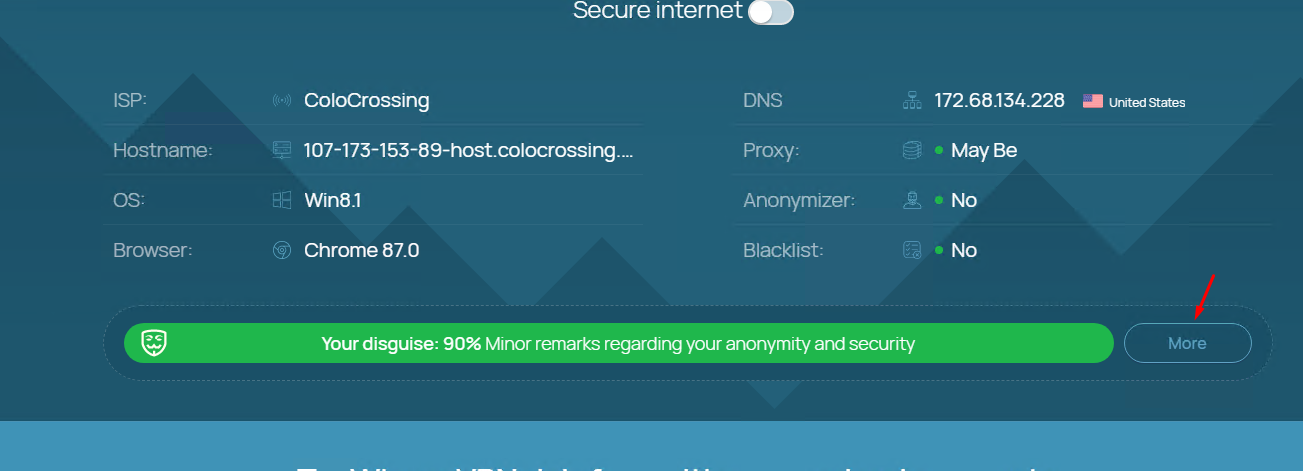This screenshot has width=1303, height=471.
Task: Open the More details button
Action: 1187,343
